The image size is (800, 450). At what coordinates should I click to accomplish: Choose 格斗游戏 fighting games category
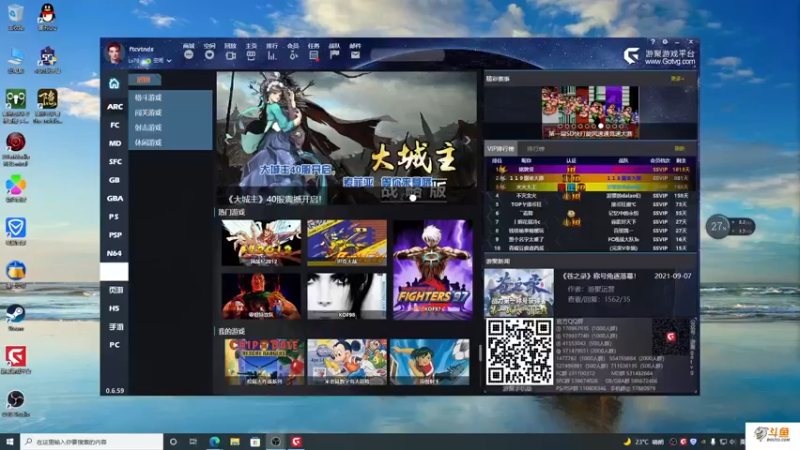pos(148,97)
